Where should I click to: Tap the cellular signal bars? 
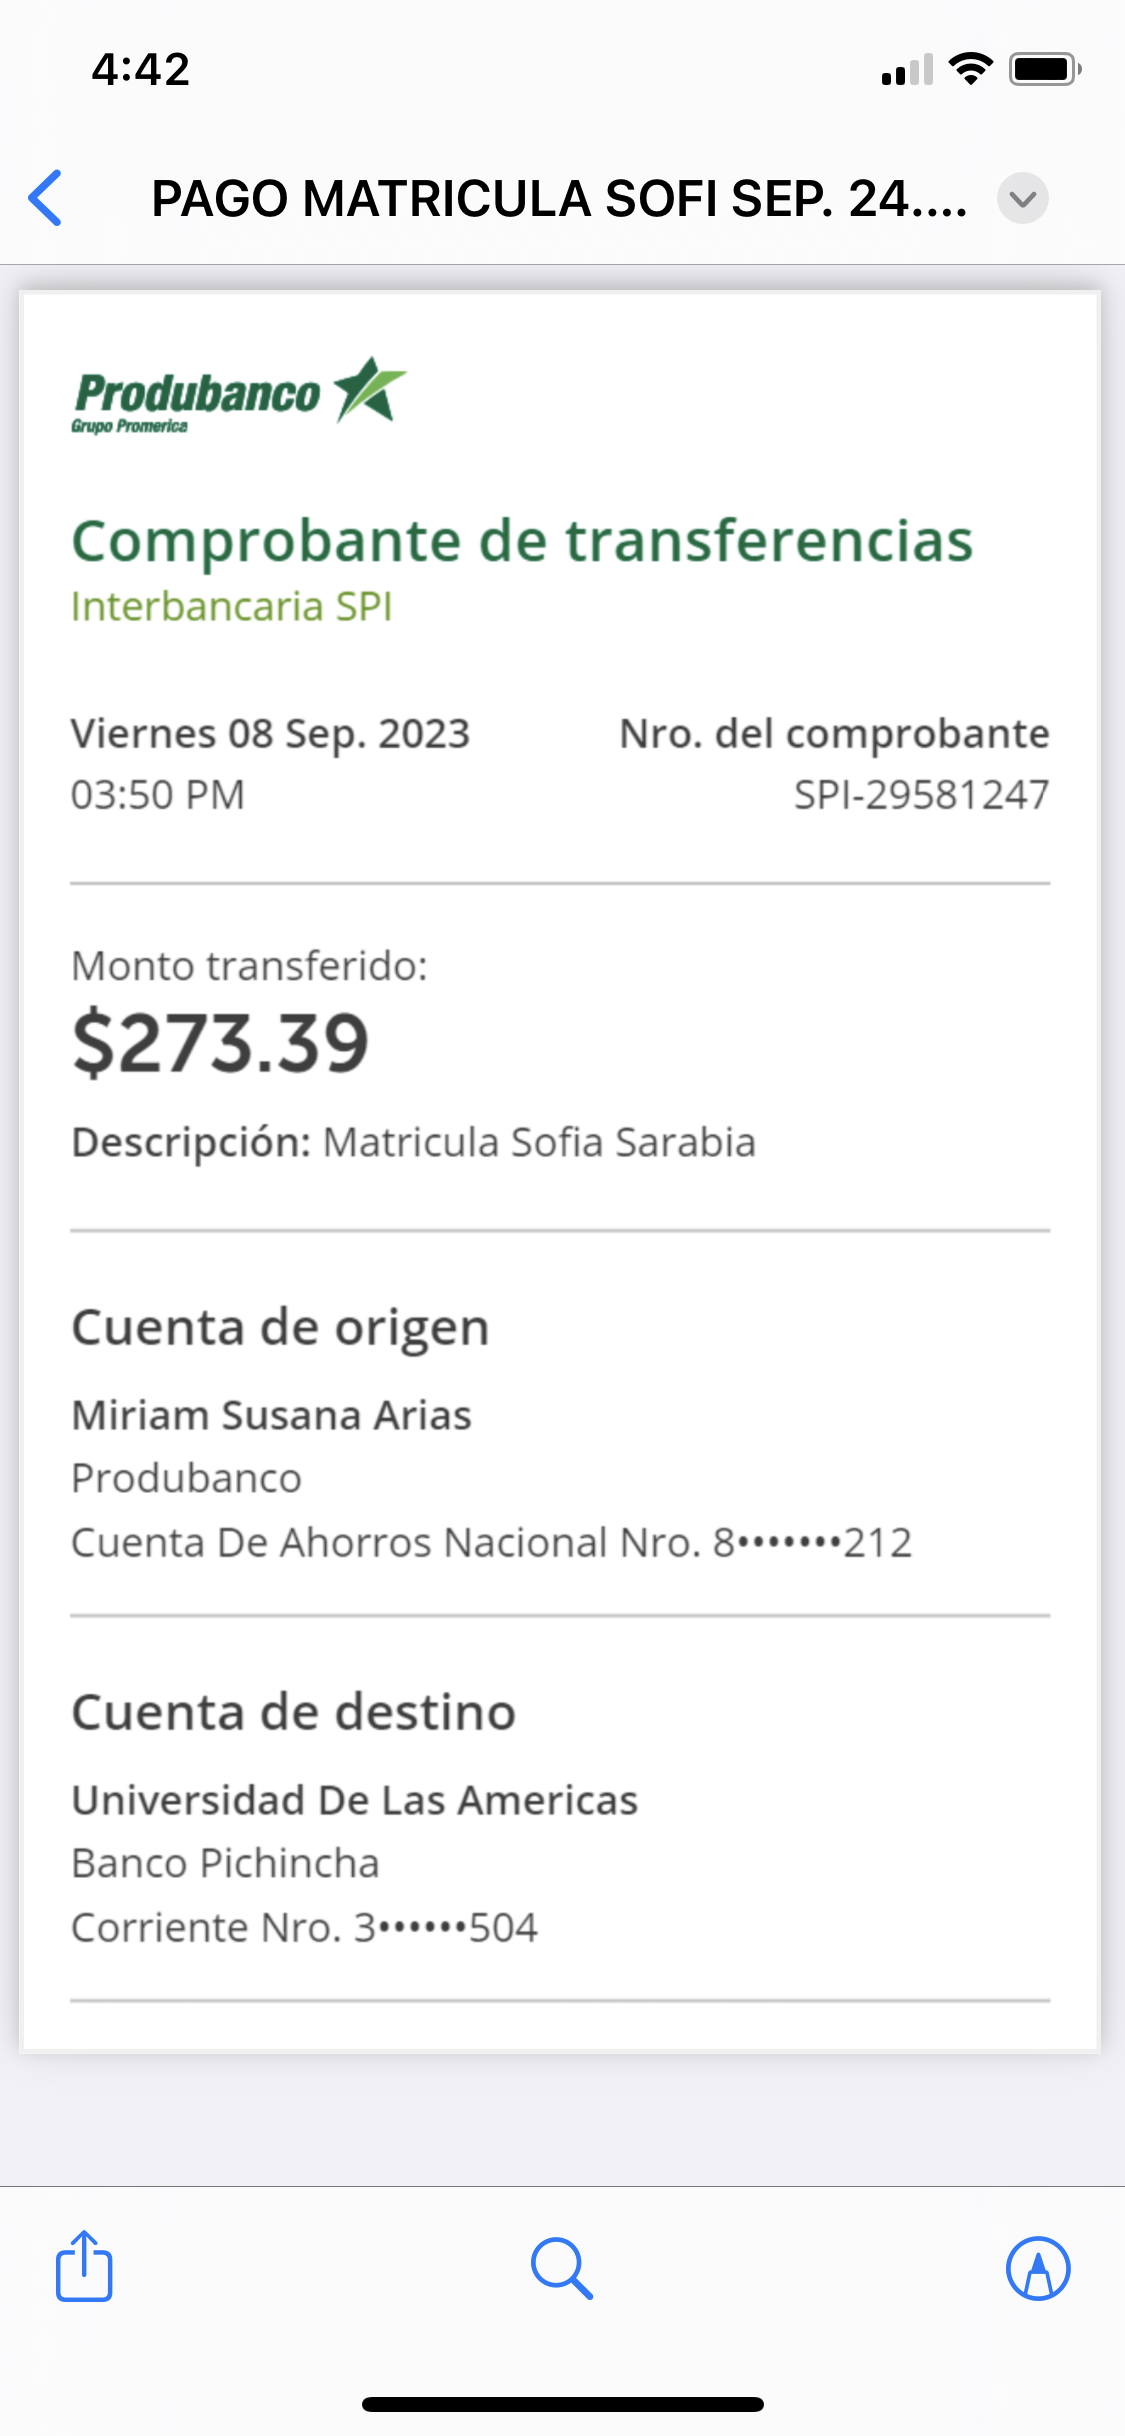click(907, 70)
